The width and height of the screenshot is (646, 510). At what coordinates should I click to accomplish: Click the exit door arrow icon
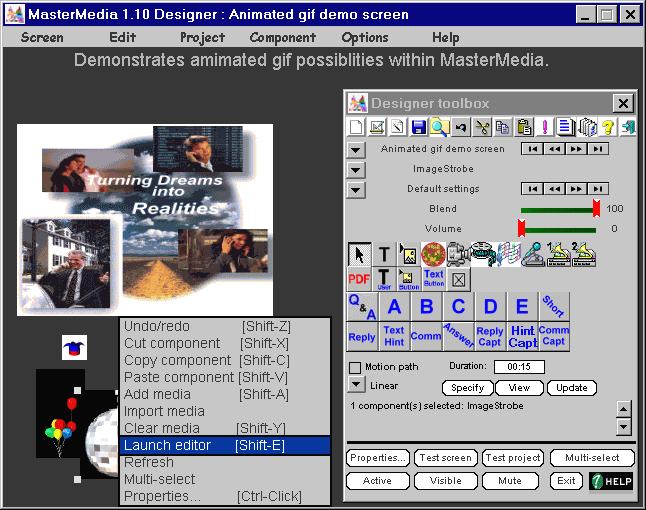tap(628, 127)
